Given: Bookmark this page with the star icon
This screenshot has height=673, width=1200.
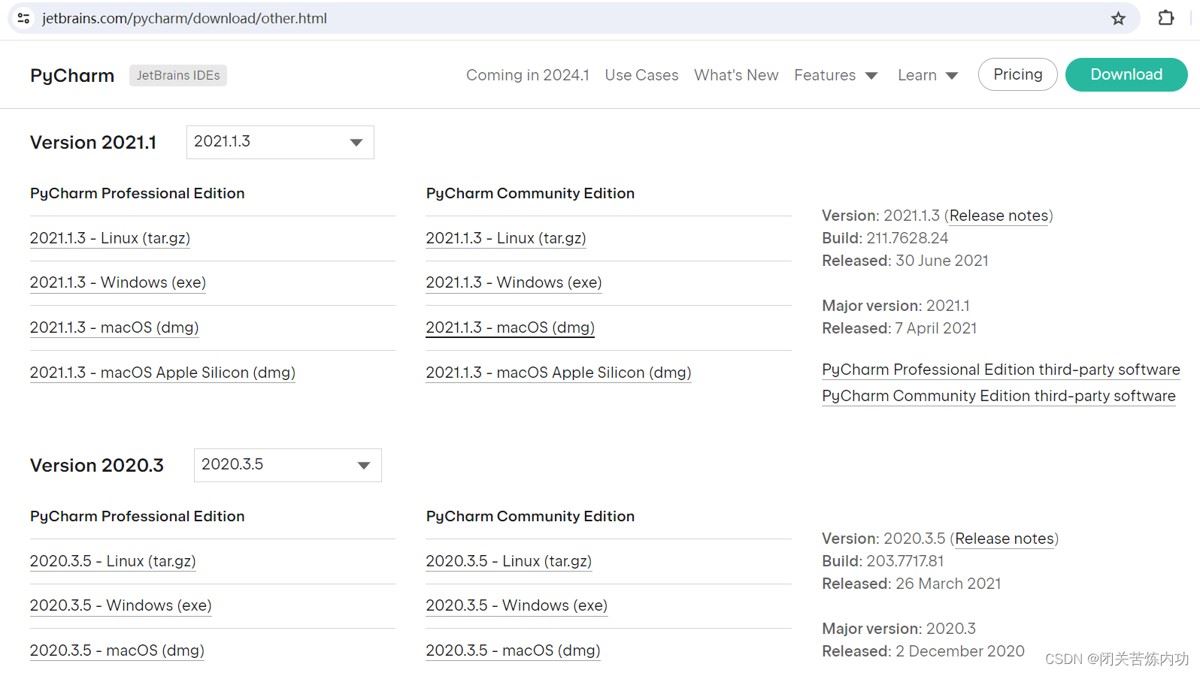Looking at the screenshot, I should tap(1118, 18).
